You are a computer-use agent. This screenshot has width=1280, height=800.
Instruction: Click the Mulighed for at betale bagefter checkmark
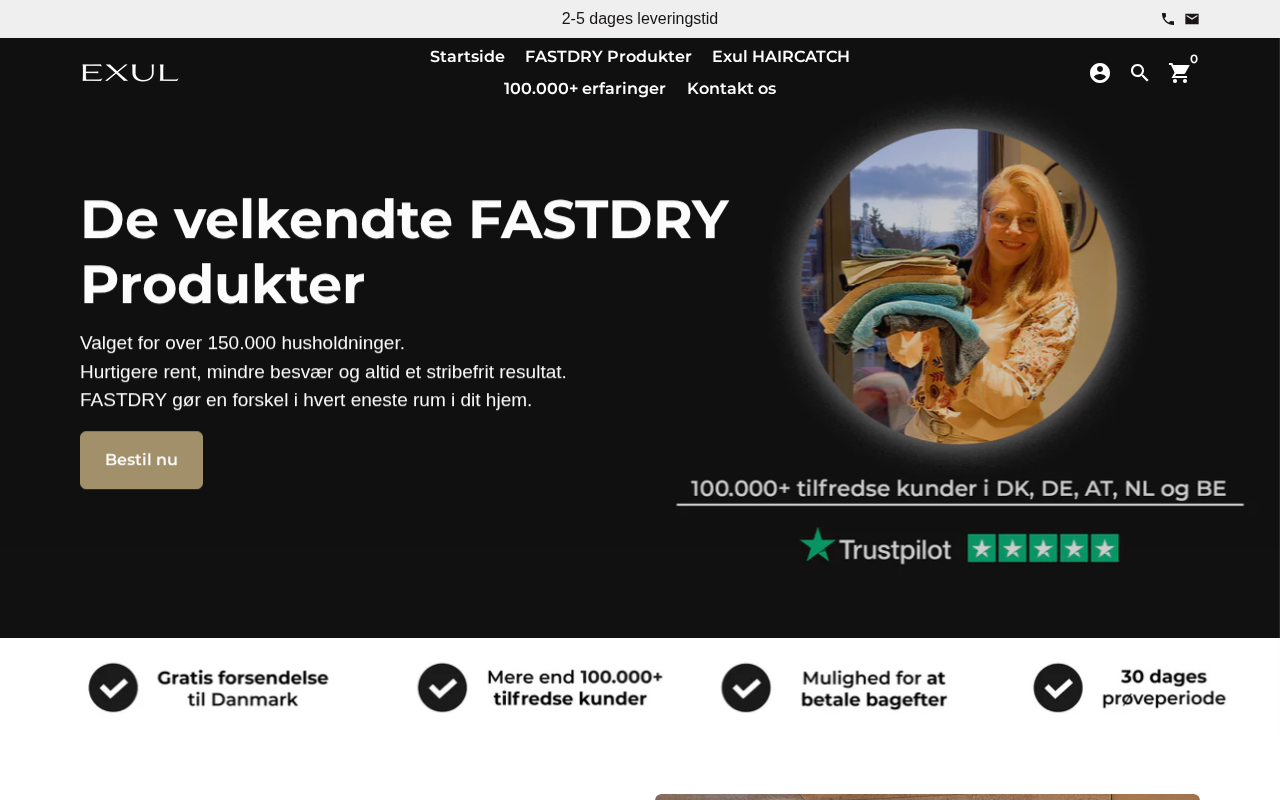click(x=746, y=688)
